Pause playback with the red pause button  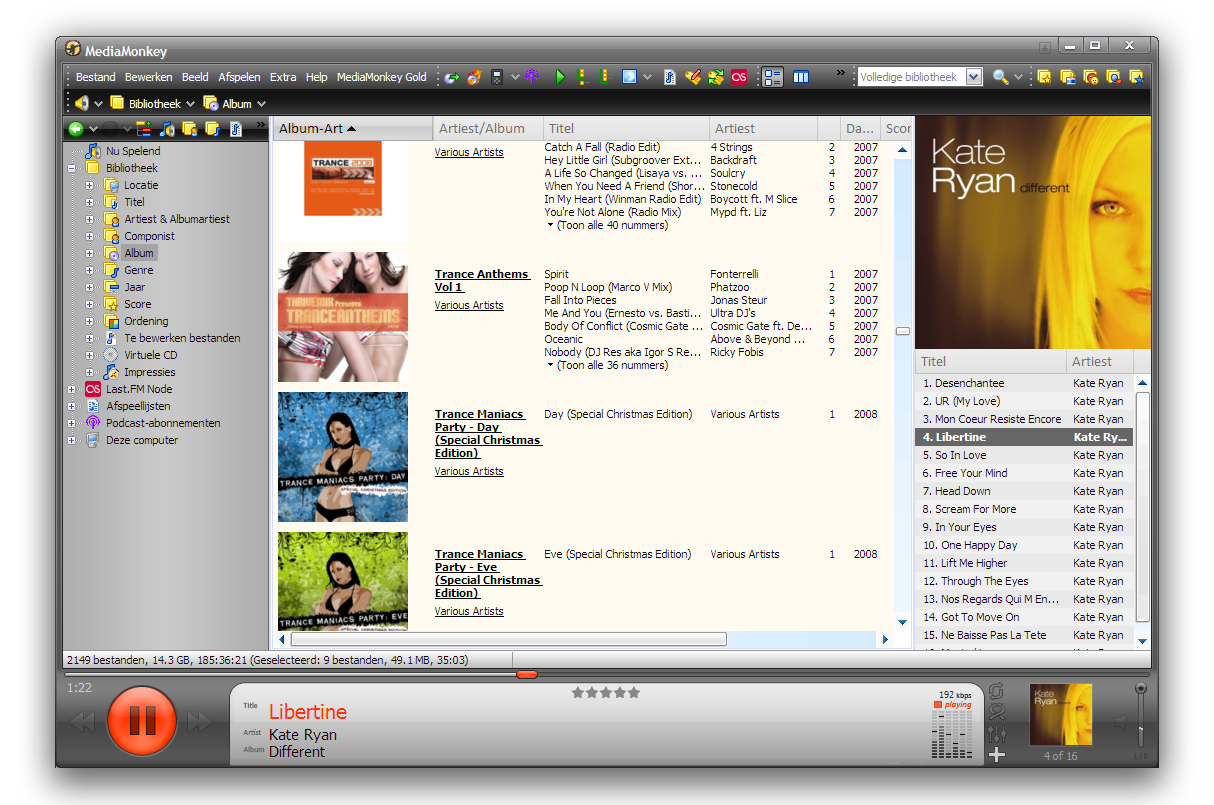(141, 720)
